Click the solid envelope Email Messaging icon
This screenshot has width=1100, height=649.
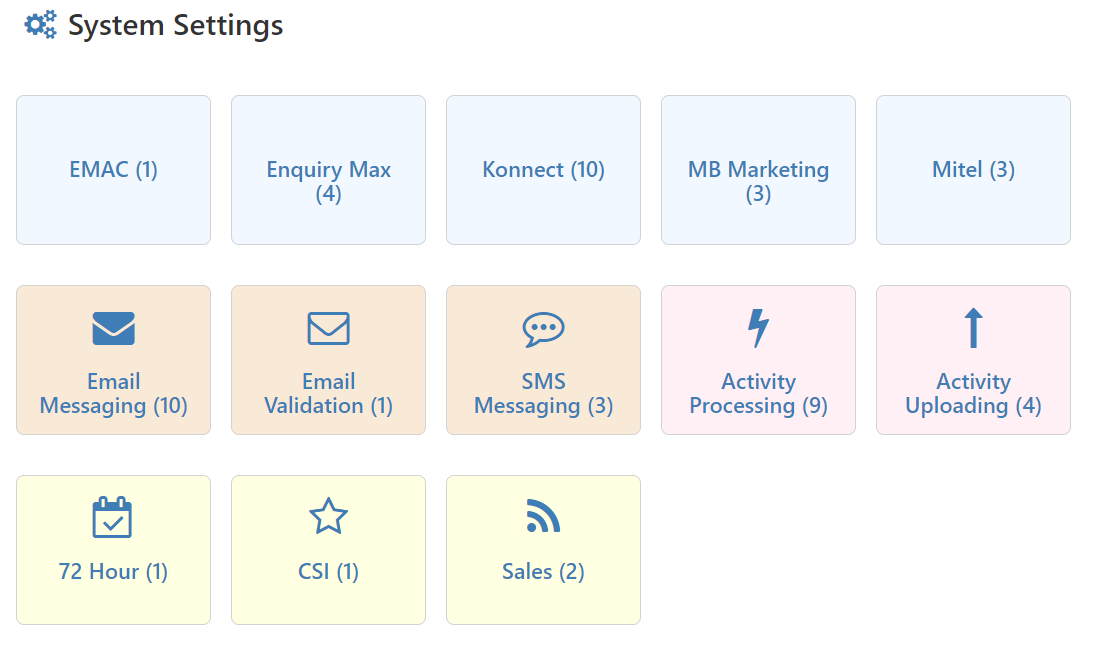[113, 328]
